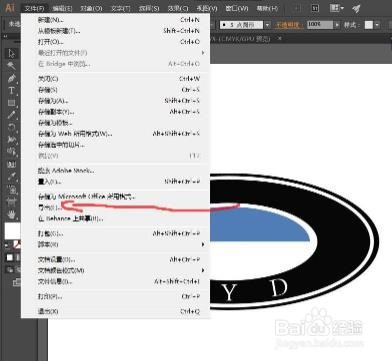
Task: Choose 存储为 Web 所用格式(W)... item
Action: tap(115, 134)
